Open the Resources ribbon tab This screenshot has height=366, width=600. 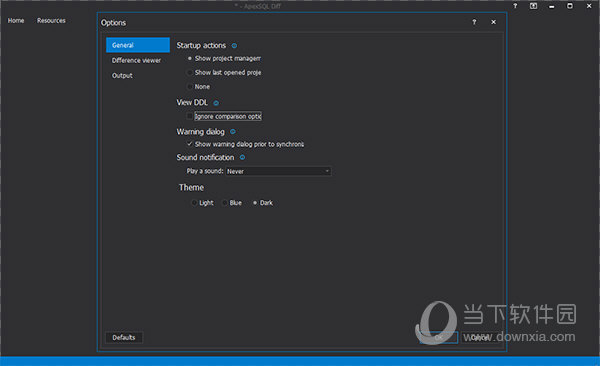tap(51, 21)
